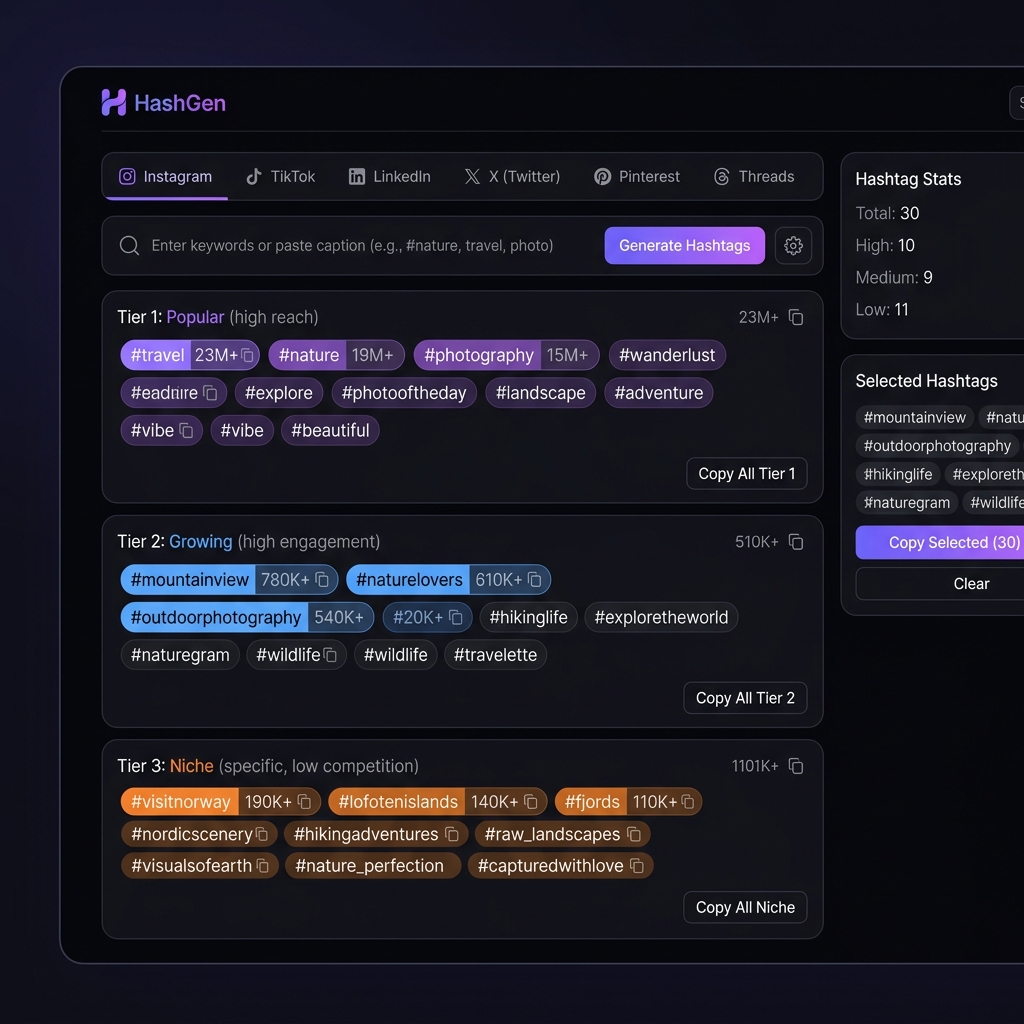This screenshot has width=1024, height=1024.
Task: Click Copy All Tier 2
Action: (745, 698)
